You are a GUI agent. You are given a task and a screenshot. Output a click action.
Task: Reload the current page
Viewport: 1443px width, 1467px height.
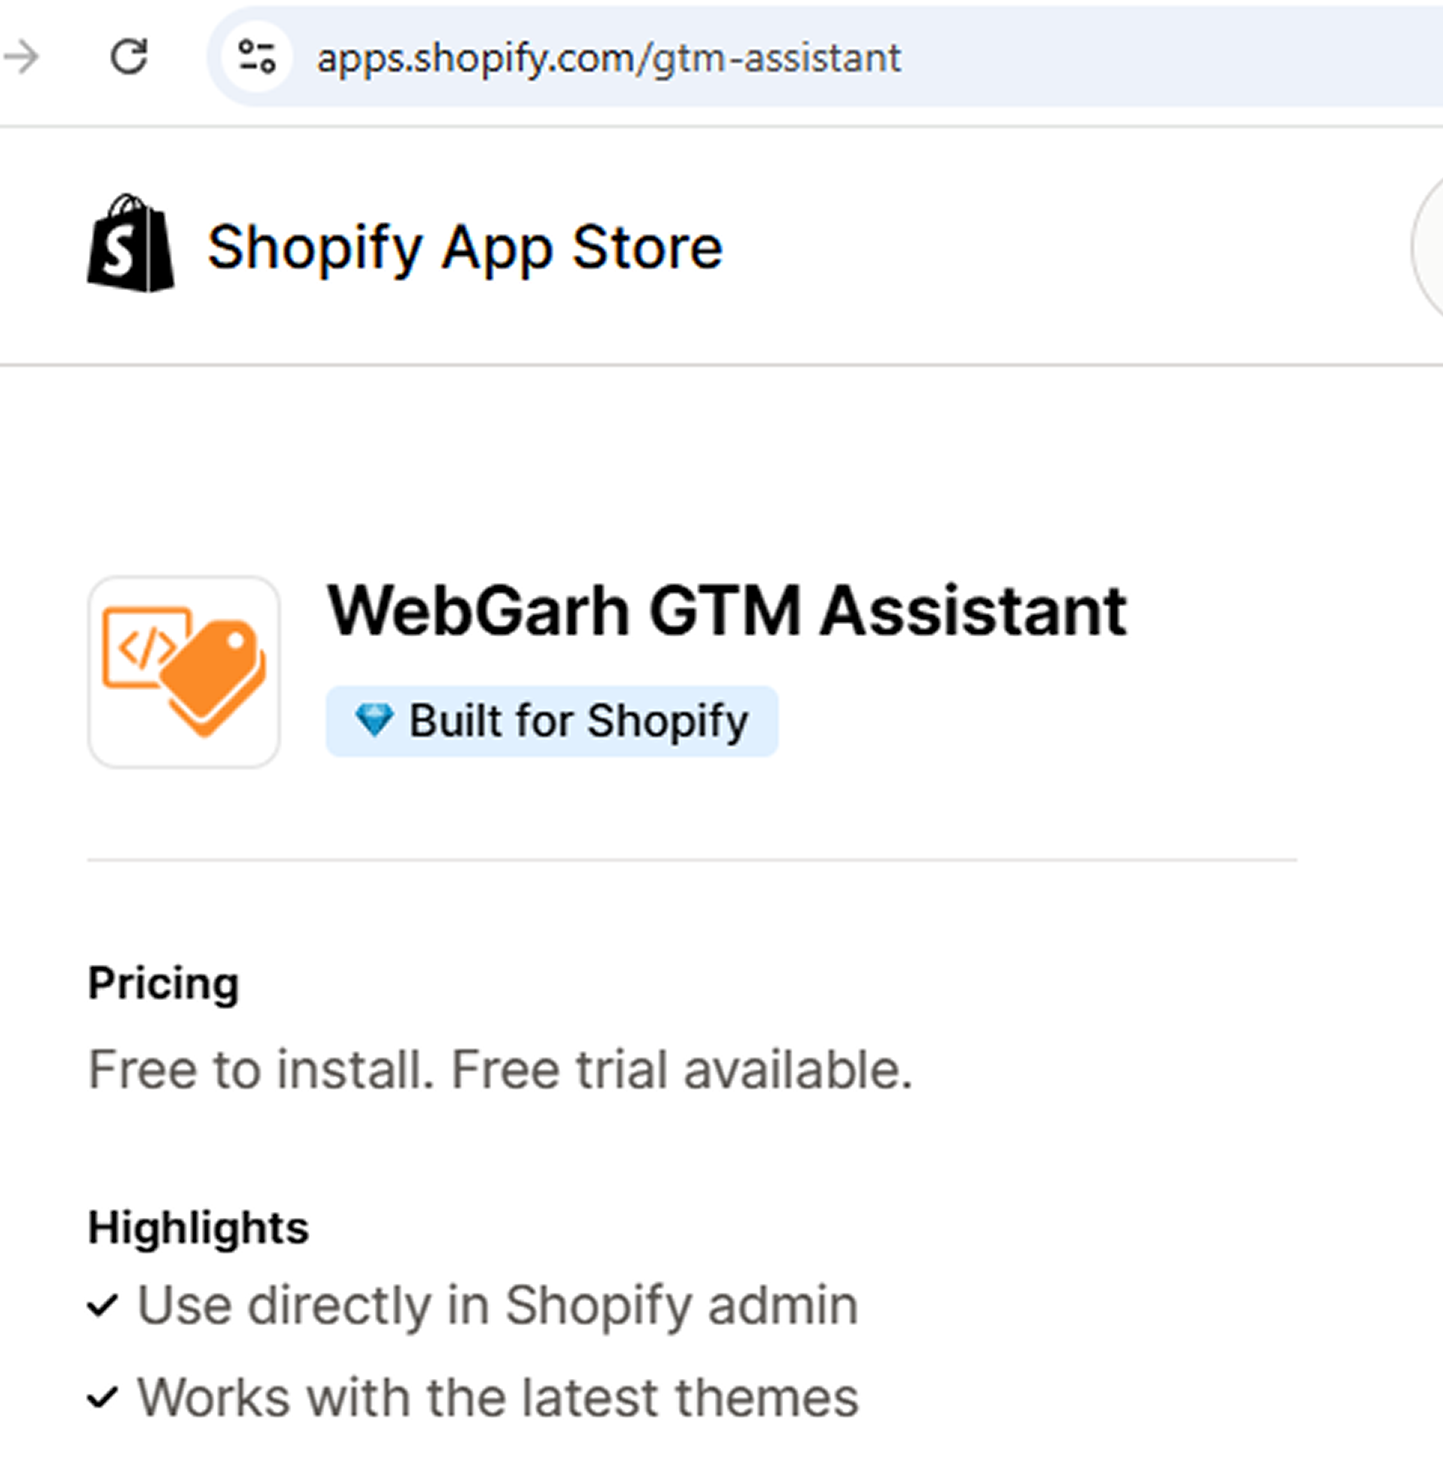pos(129,57)
